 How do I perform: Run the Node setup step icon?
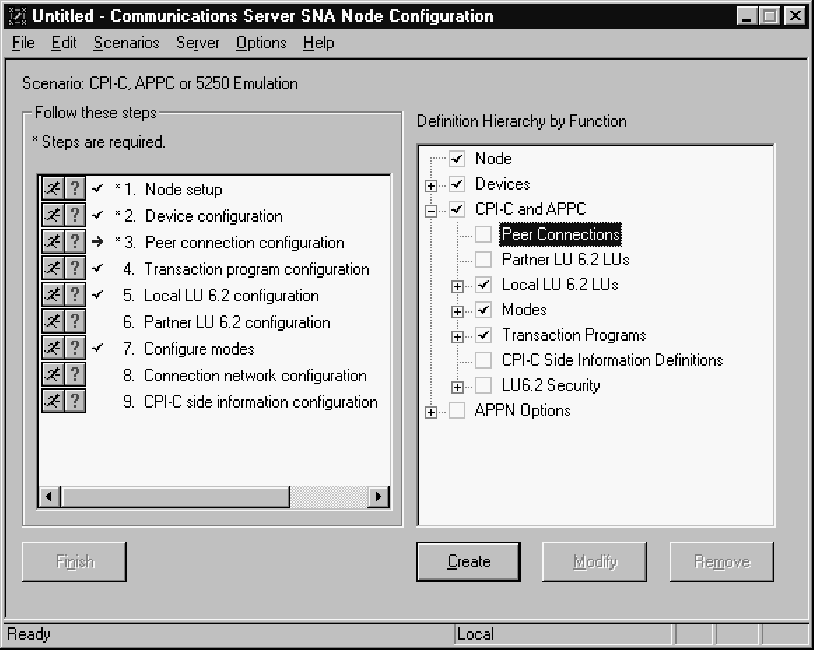[52, 188]
